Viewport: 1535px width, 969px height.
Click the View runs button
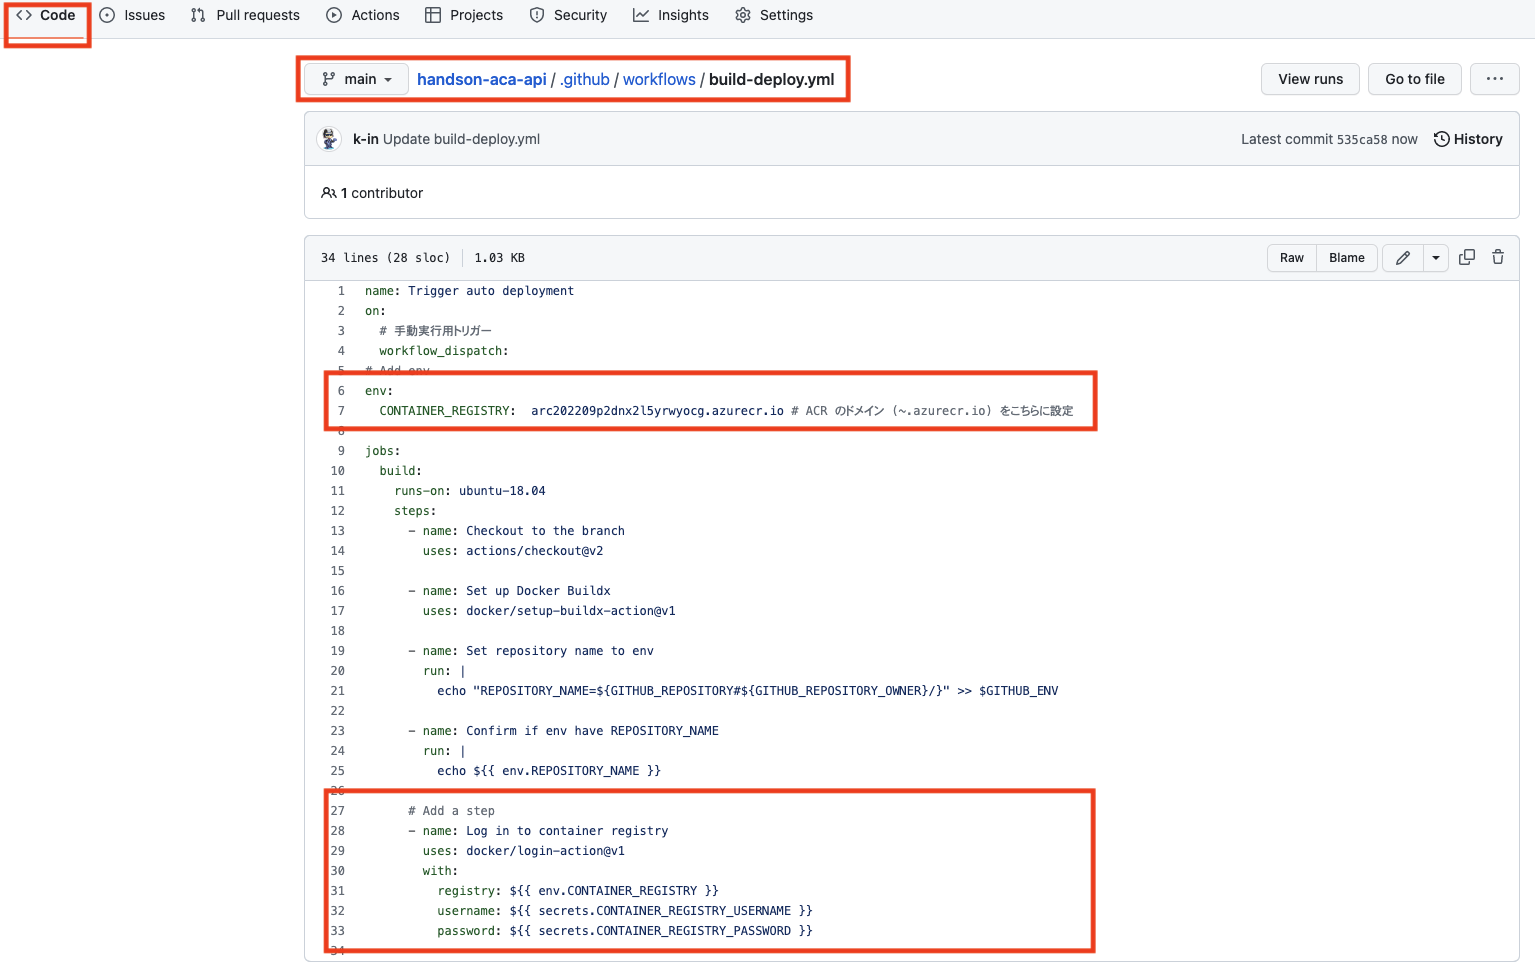(x=1310, y=79)
